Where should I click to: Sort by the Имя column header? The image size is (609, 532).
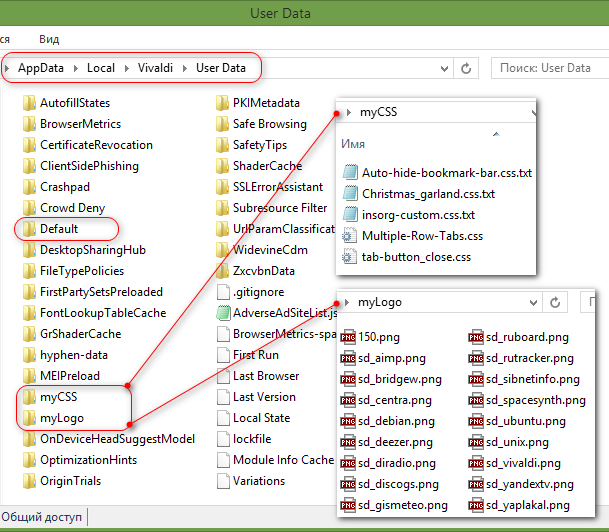(352, 144)
